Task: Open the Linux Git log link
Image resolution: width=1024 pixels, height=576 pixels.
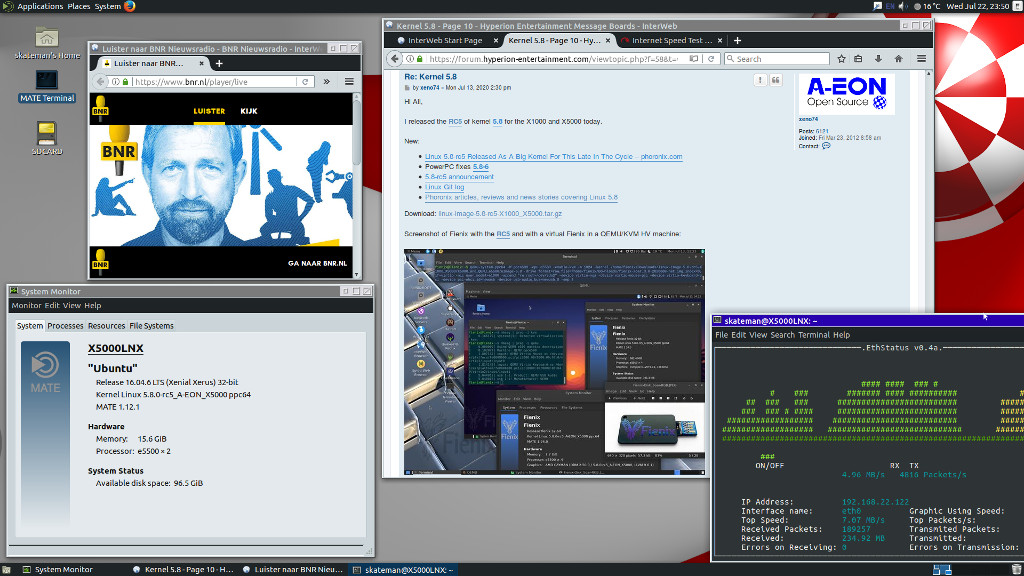Action: pyautogui.click(x=445, y=187)
